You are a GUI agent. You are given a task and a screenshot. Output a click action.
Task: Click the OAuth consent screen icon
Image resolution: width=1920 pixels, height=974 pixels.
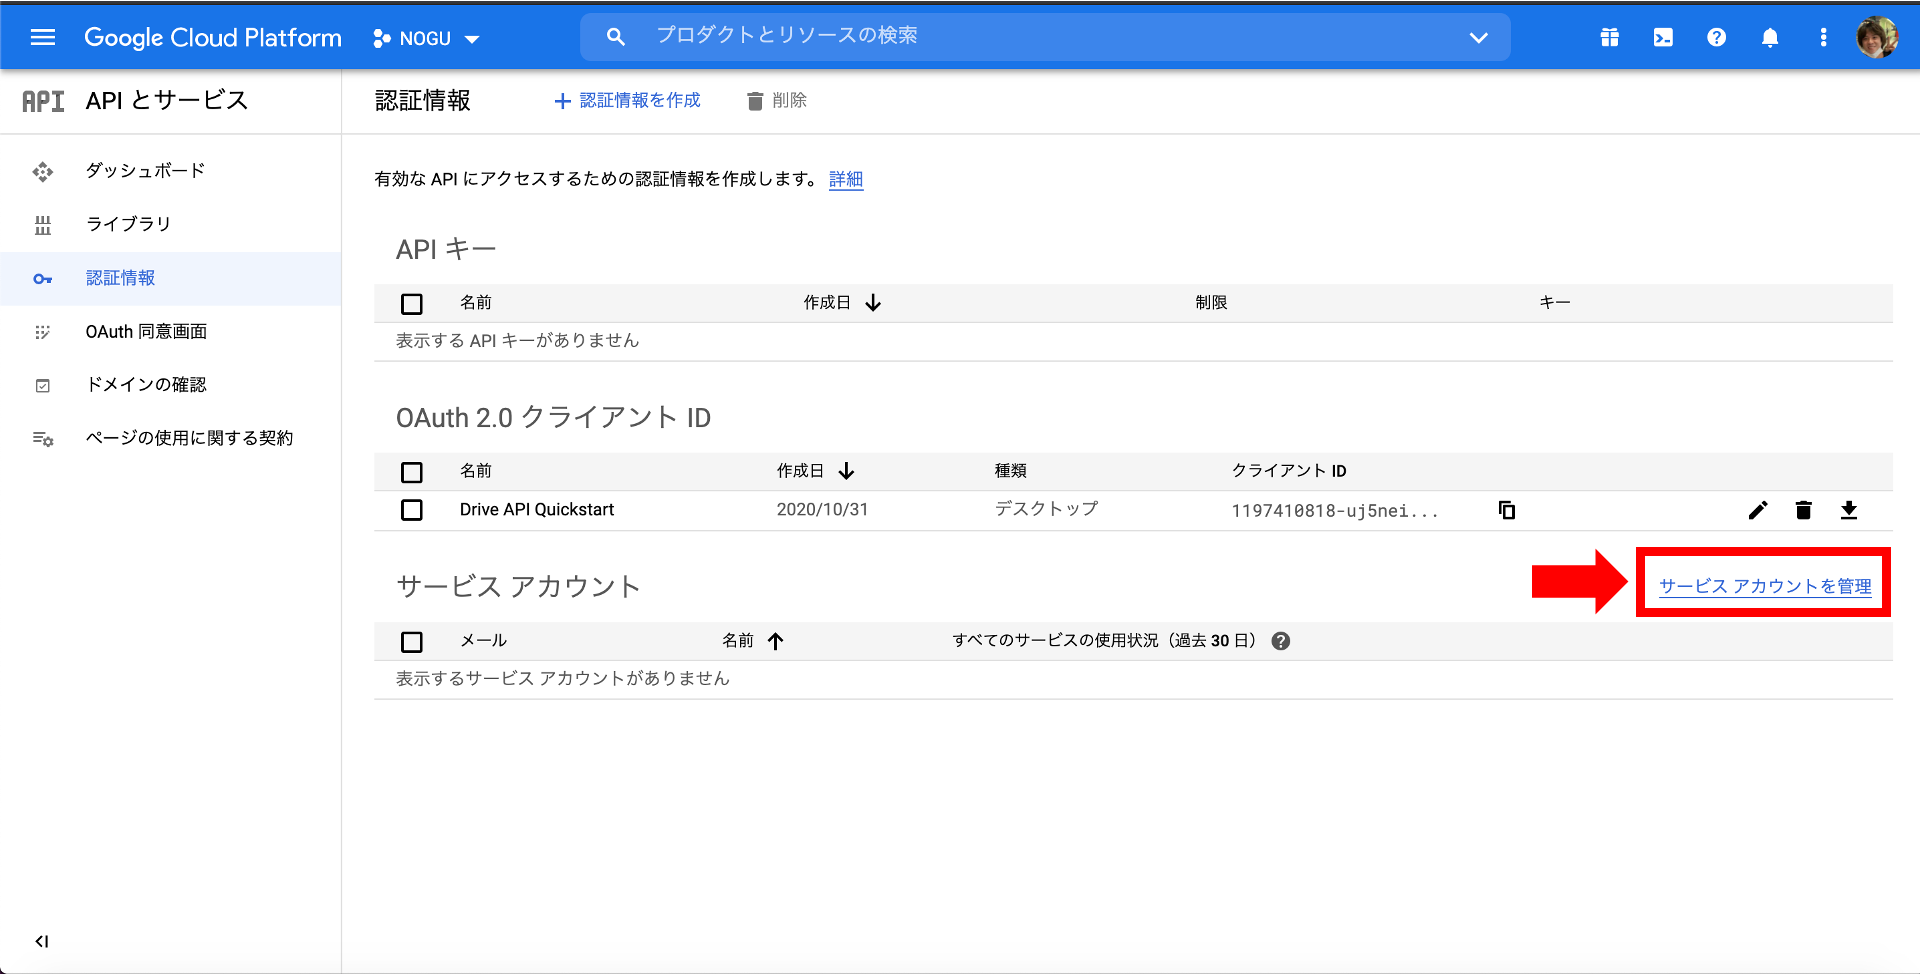point(43,332)
